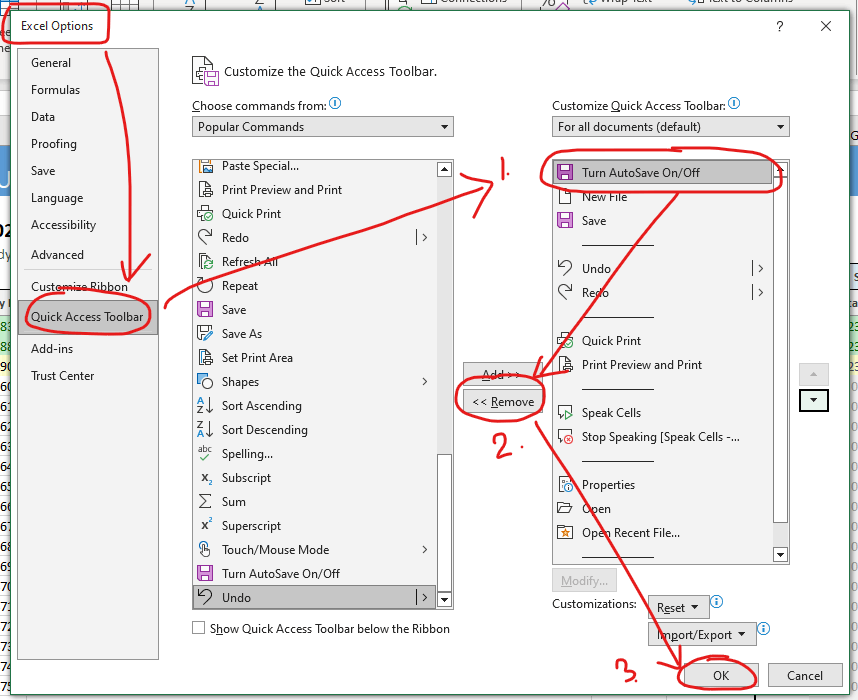
Task: Select Stop Speaking in toolbar list
Action: point(663,437)
